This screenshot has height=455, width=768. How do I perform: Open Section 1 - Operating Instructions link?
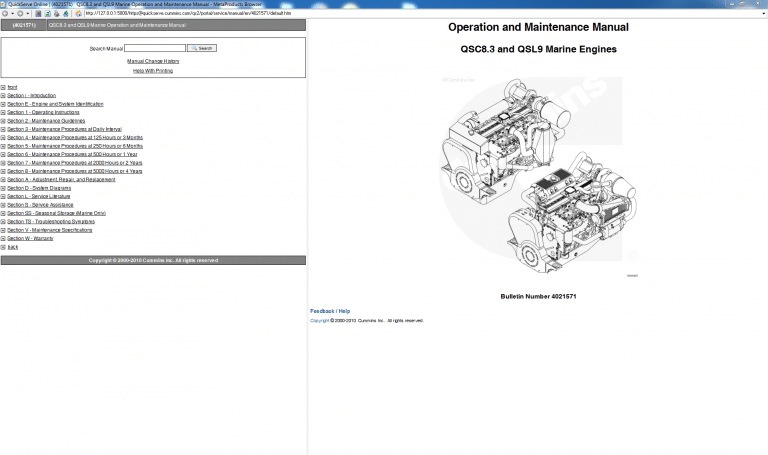(43, 112)
